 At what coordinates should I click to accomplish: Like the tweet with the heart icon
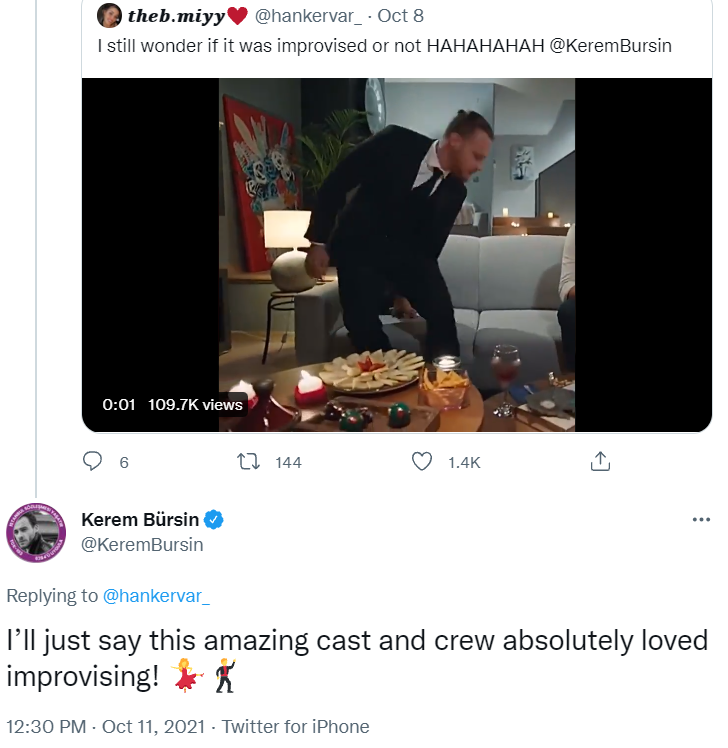[423, 461]
